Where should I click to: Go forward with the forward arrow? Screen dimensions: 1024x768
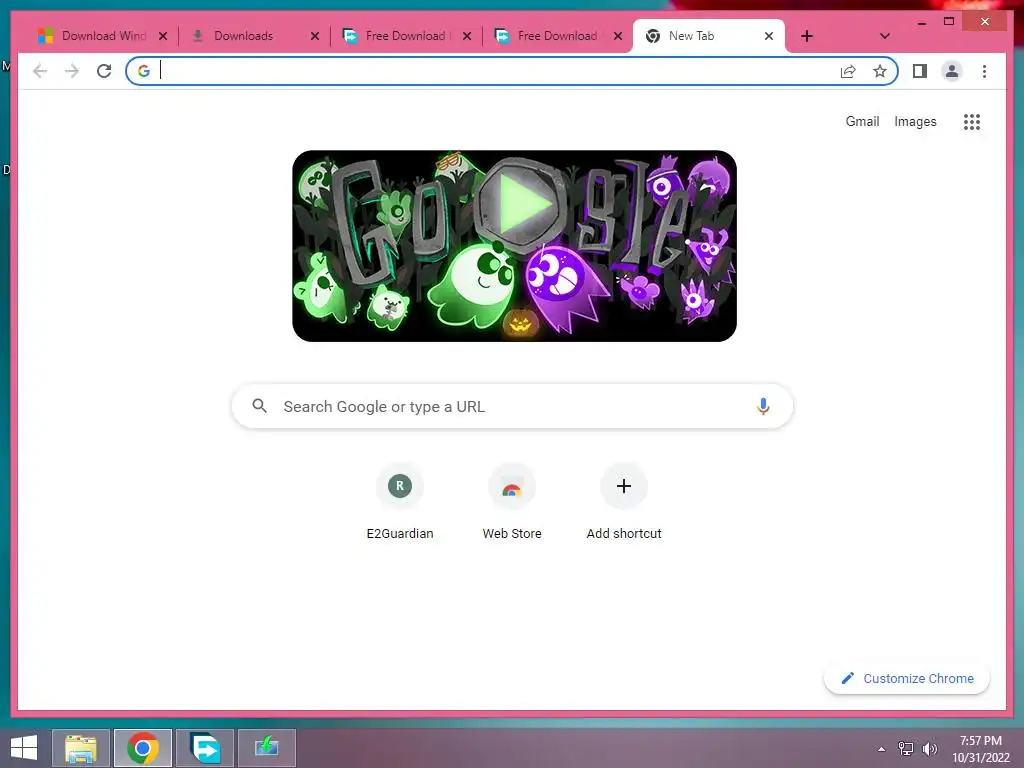[x=72, y=71]
